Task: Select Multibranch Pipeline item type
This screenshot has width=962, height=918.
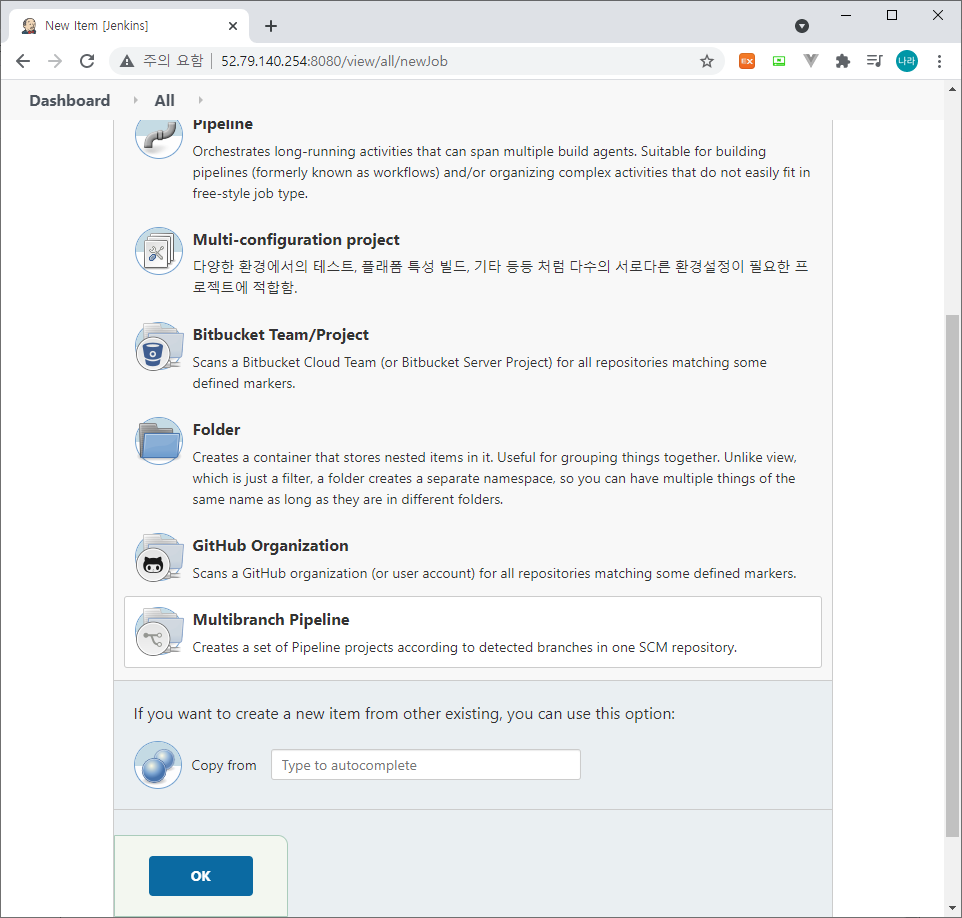Action: (x=472, y=632)
